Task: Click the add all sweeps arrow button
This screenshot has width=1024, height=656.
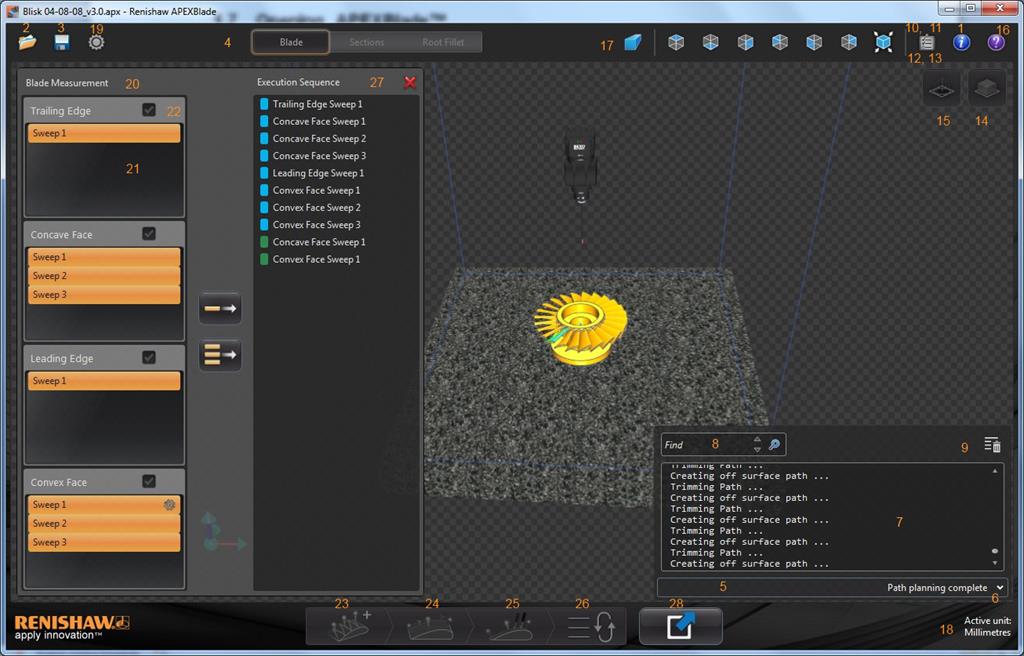Action: (x=220, y=353)
